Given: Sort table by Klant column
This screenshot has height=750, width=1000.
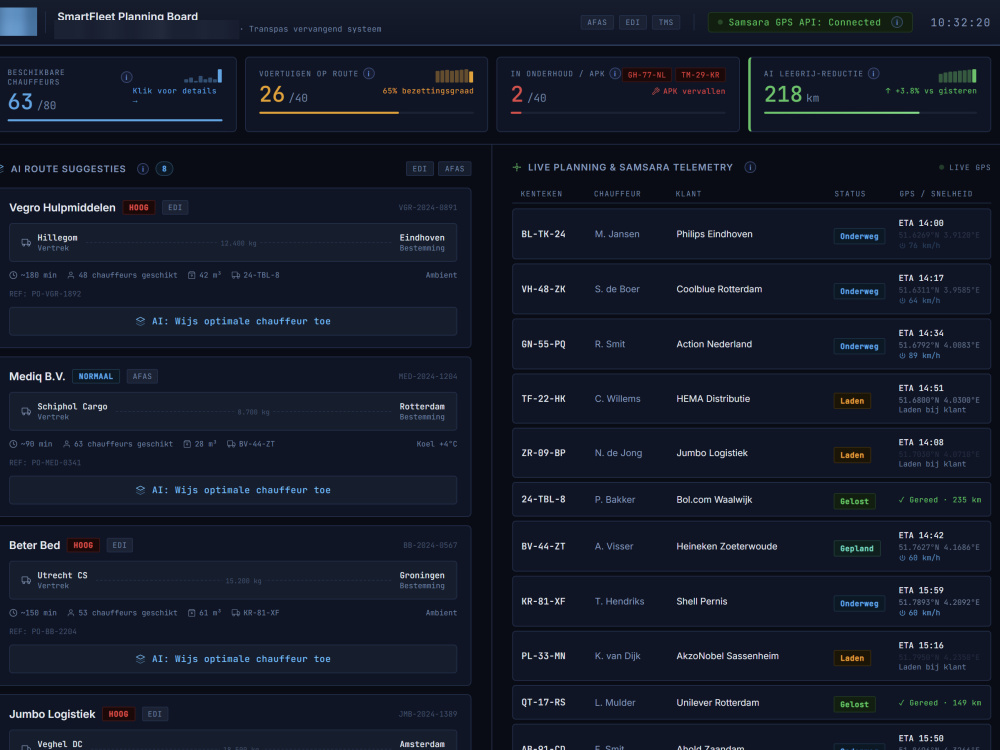Looking at the screenshot, I should 689,194.
